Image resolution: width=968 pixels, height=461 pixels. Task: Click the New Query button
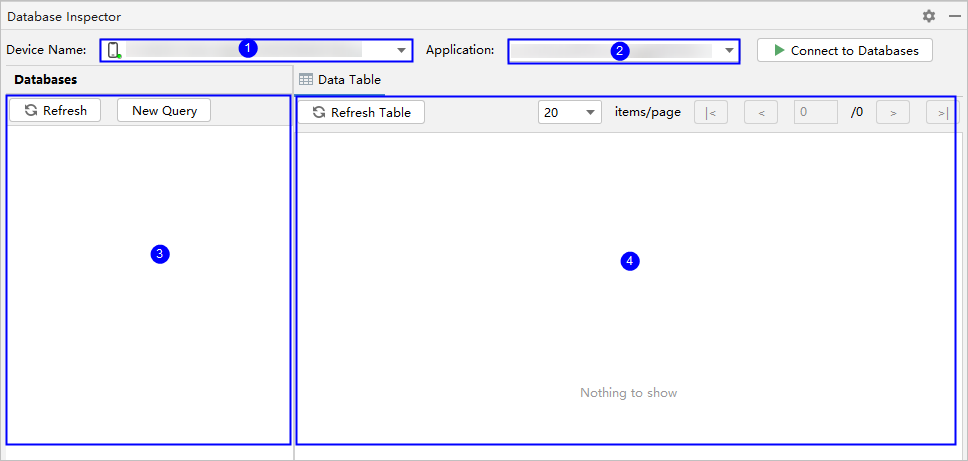(x=164, y=110)
